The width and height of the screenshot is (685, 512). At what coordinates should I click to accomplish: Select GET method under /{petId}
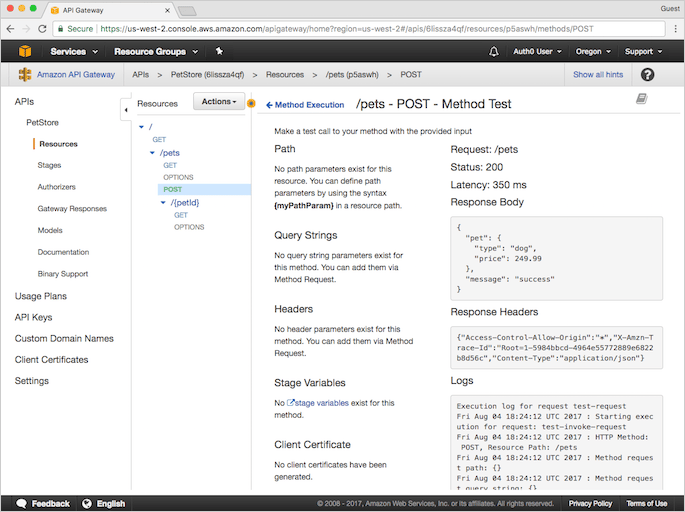point(181,215)
